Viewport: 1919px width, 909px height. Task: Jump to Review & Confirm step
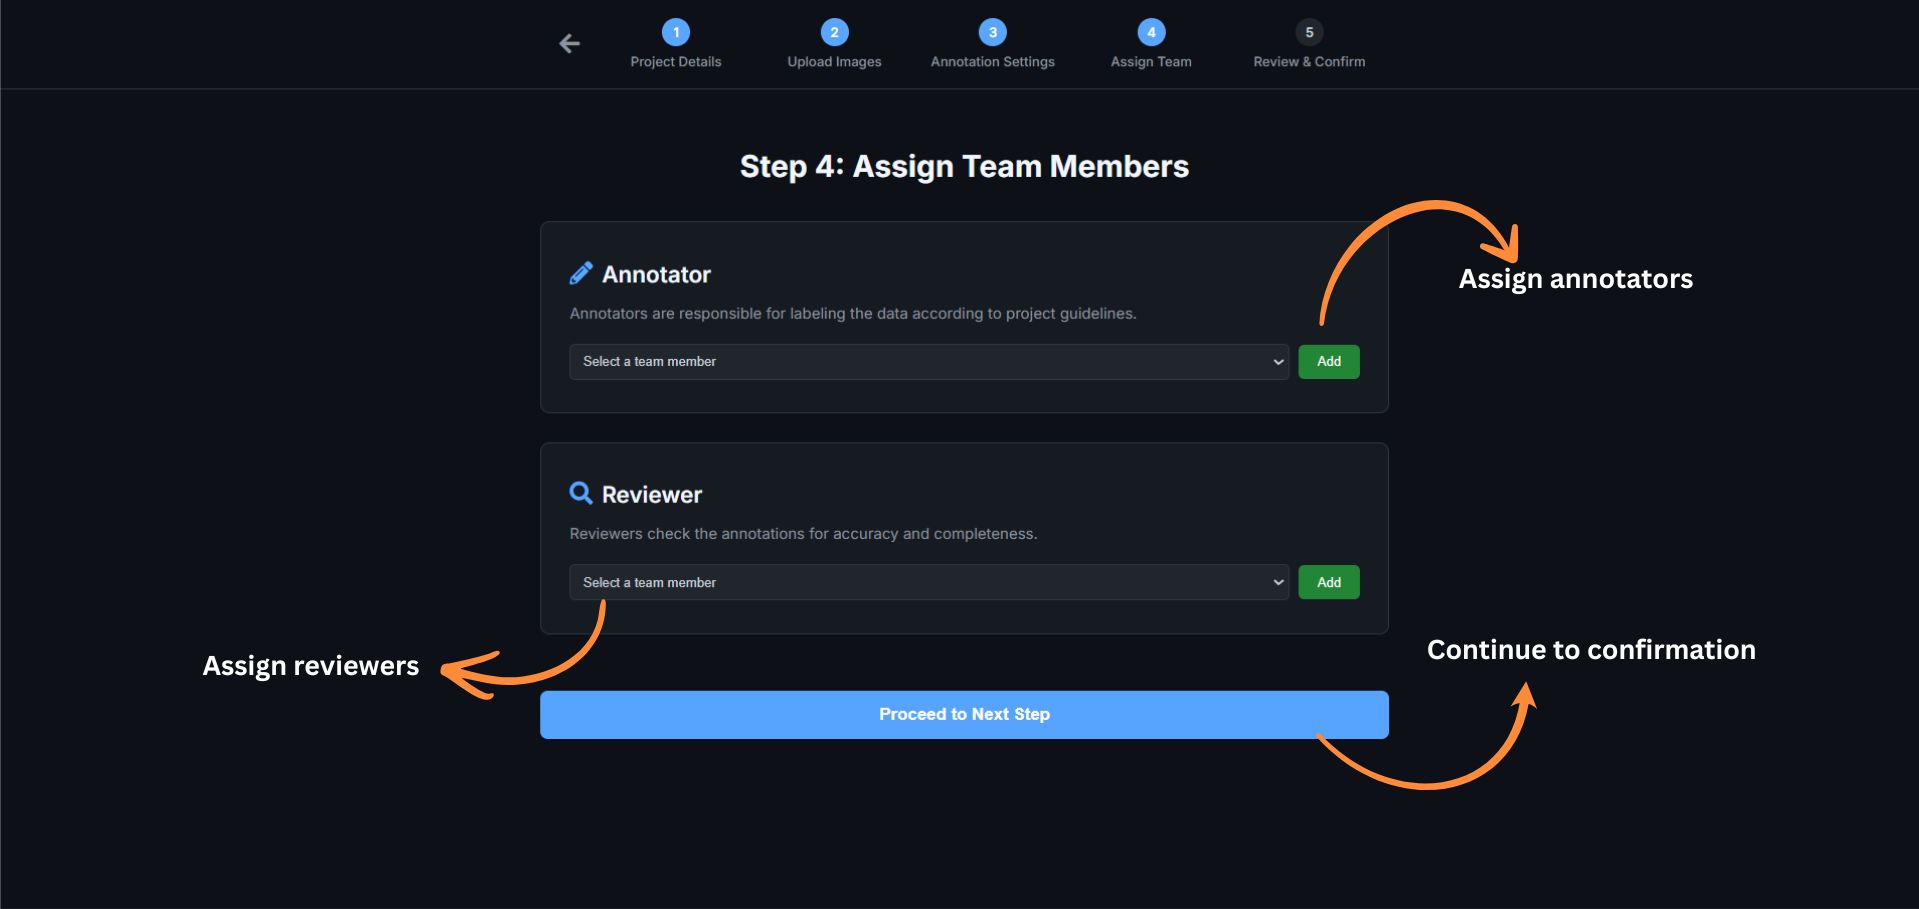click(x=1309, y=62)
